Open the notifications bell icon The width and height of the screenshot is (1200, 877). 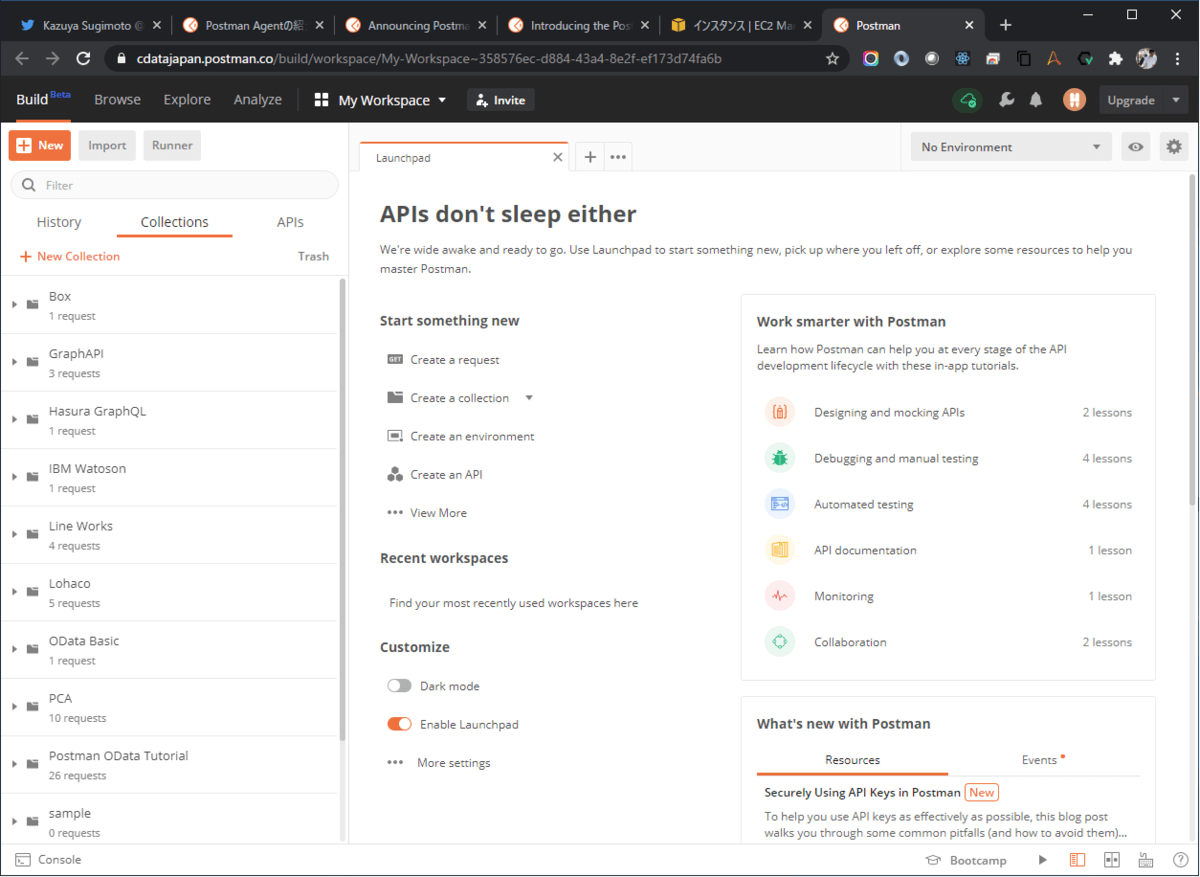pyautogui.click(x=1036, y=100)
